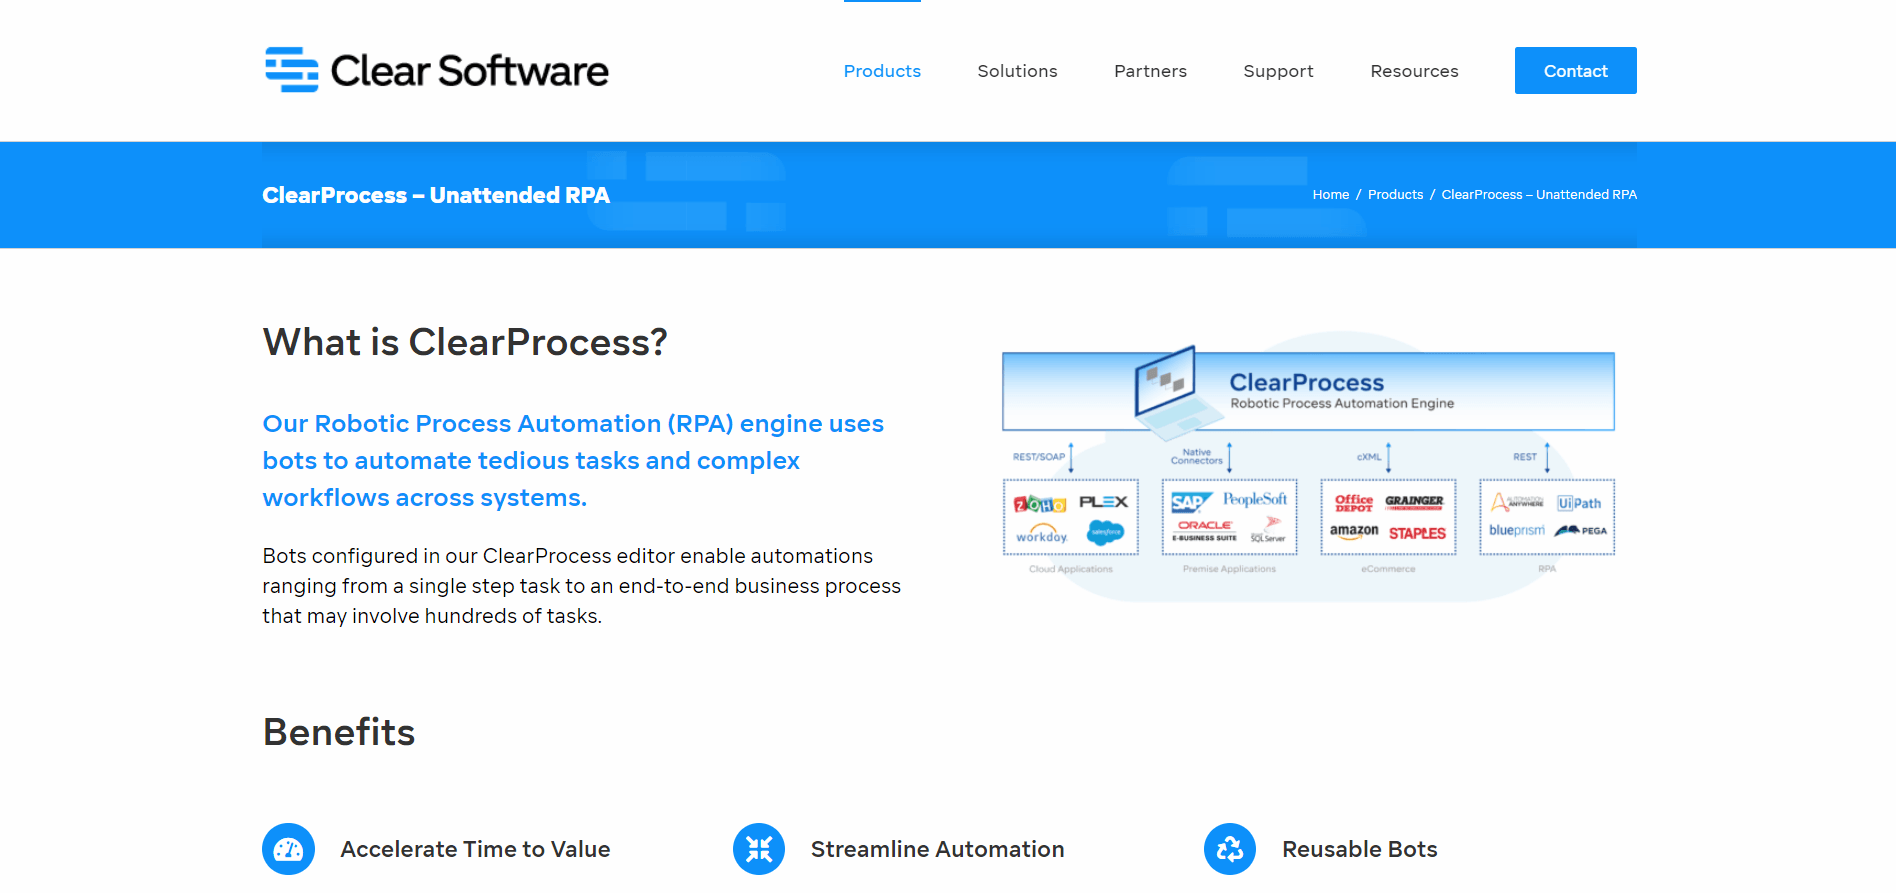This screenshot has height=893, width=1896.
Task: Open the Support menu
Action: [1278, 71]
